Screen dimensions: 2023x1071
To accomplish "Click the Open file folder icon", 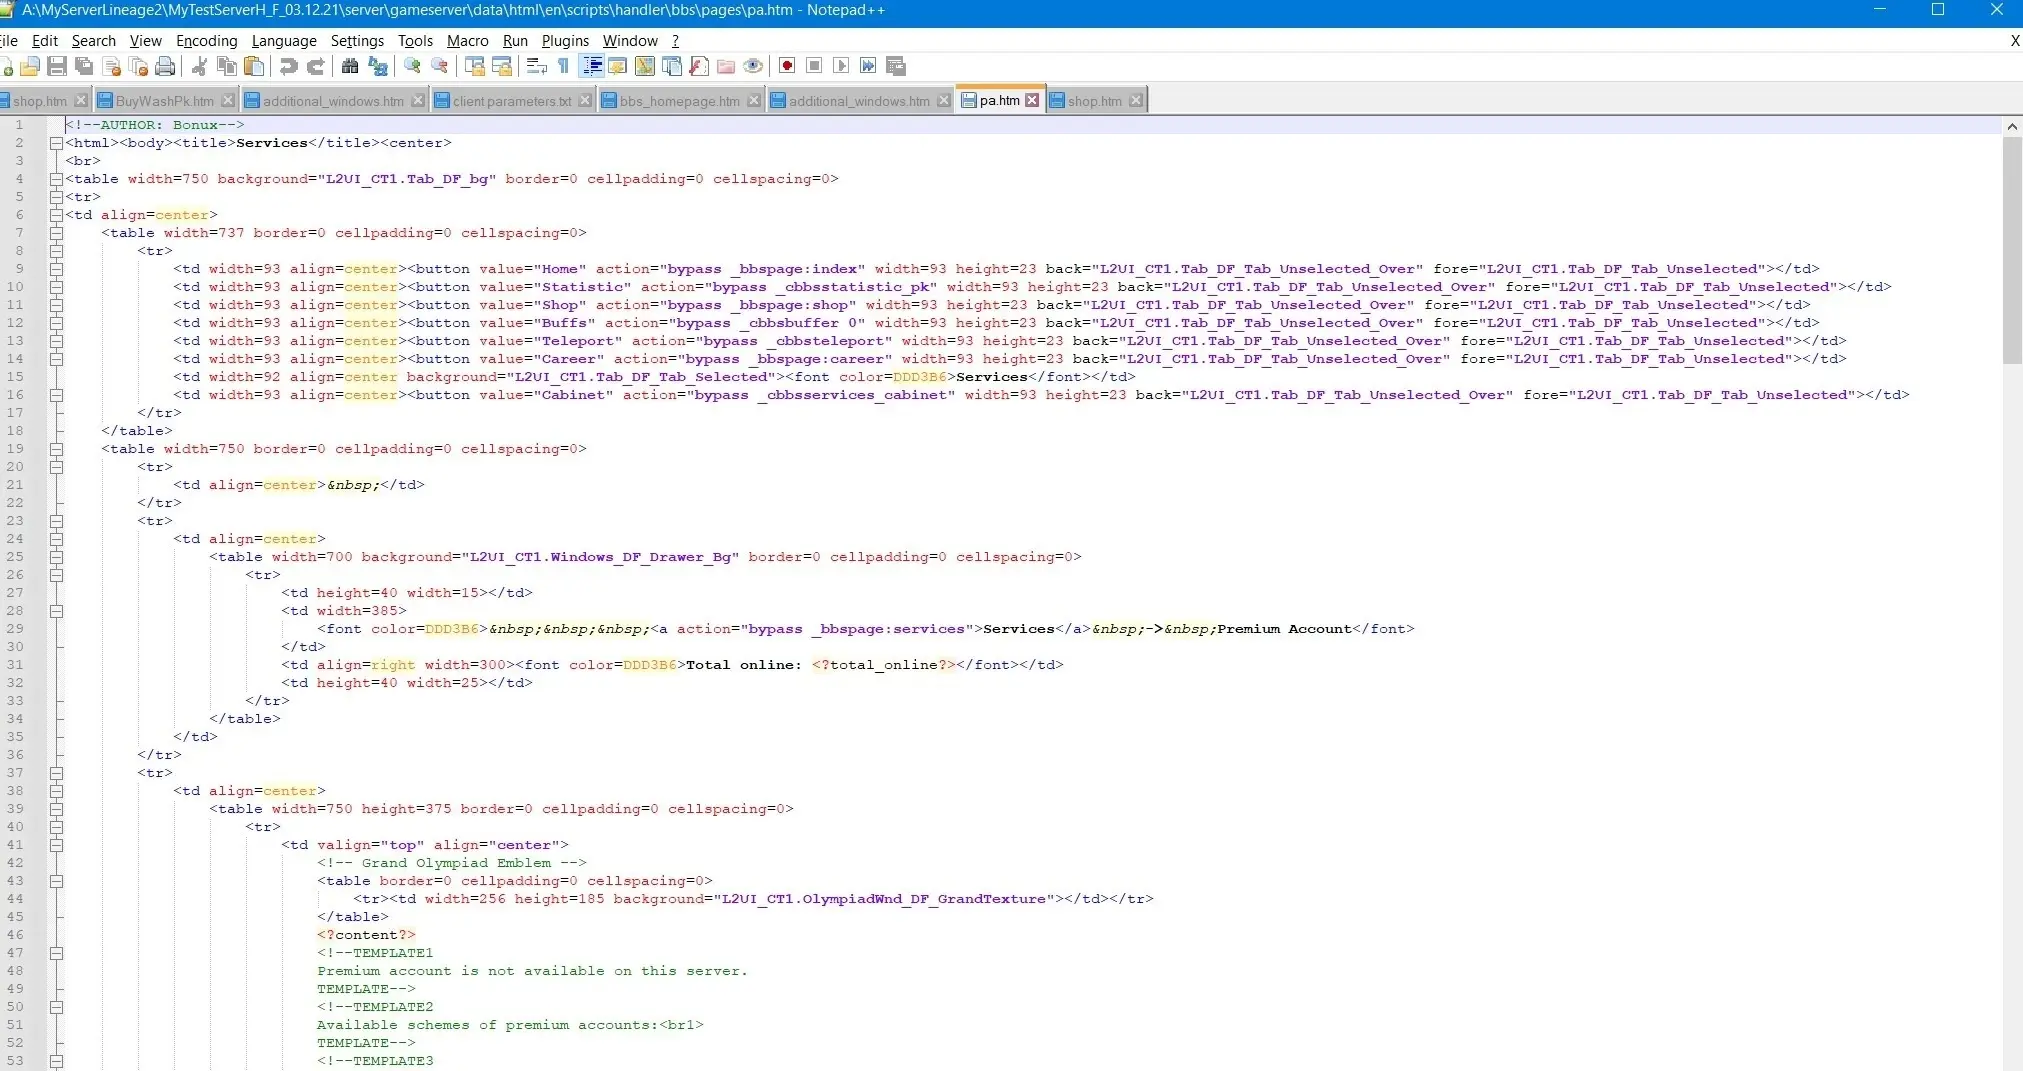I will tap(30, 66).
